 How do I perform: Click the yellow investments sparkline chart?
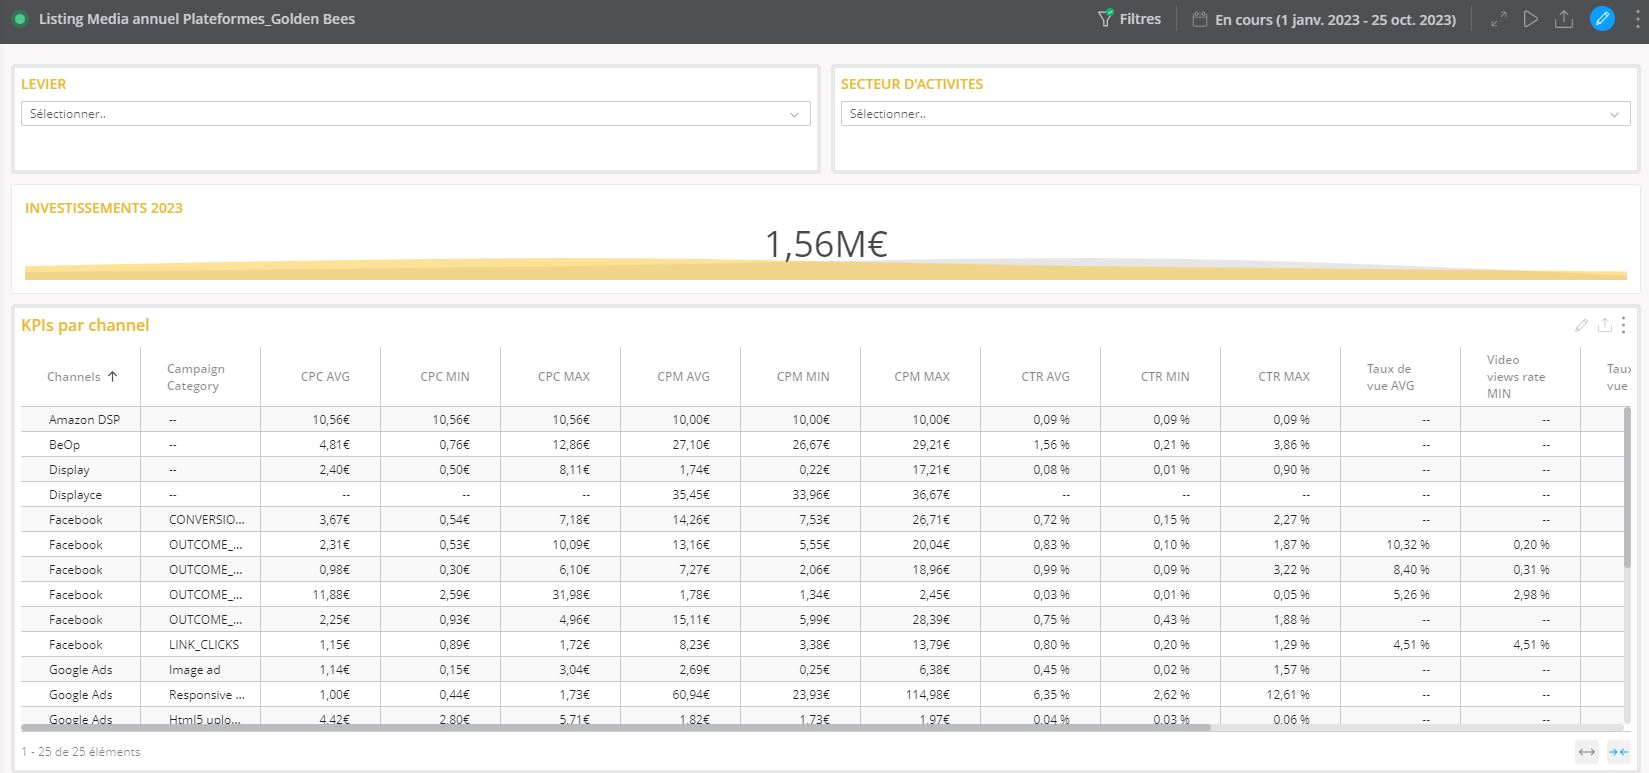(826, 270)
